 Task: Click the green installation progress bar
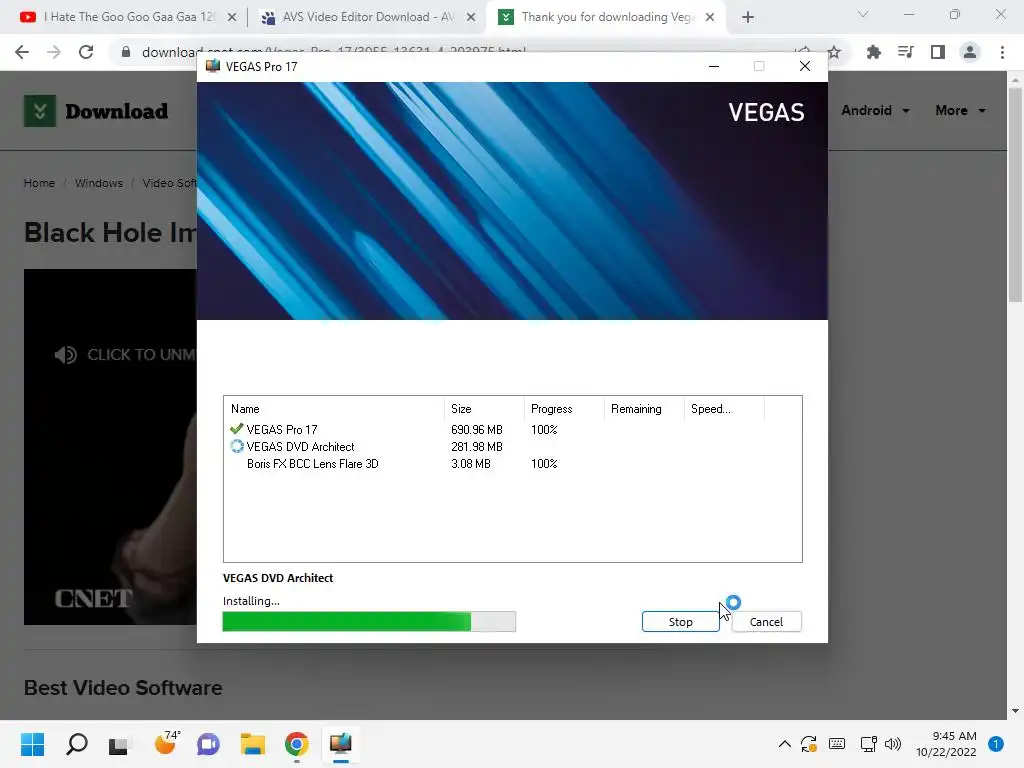[369, 622]
